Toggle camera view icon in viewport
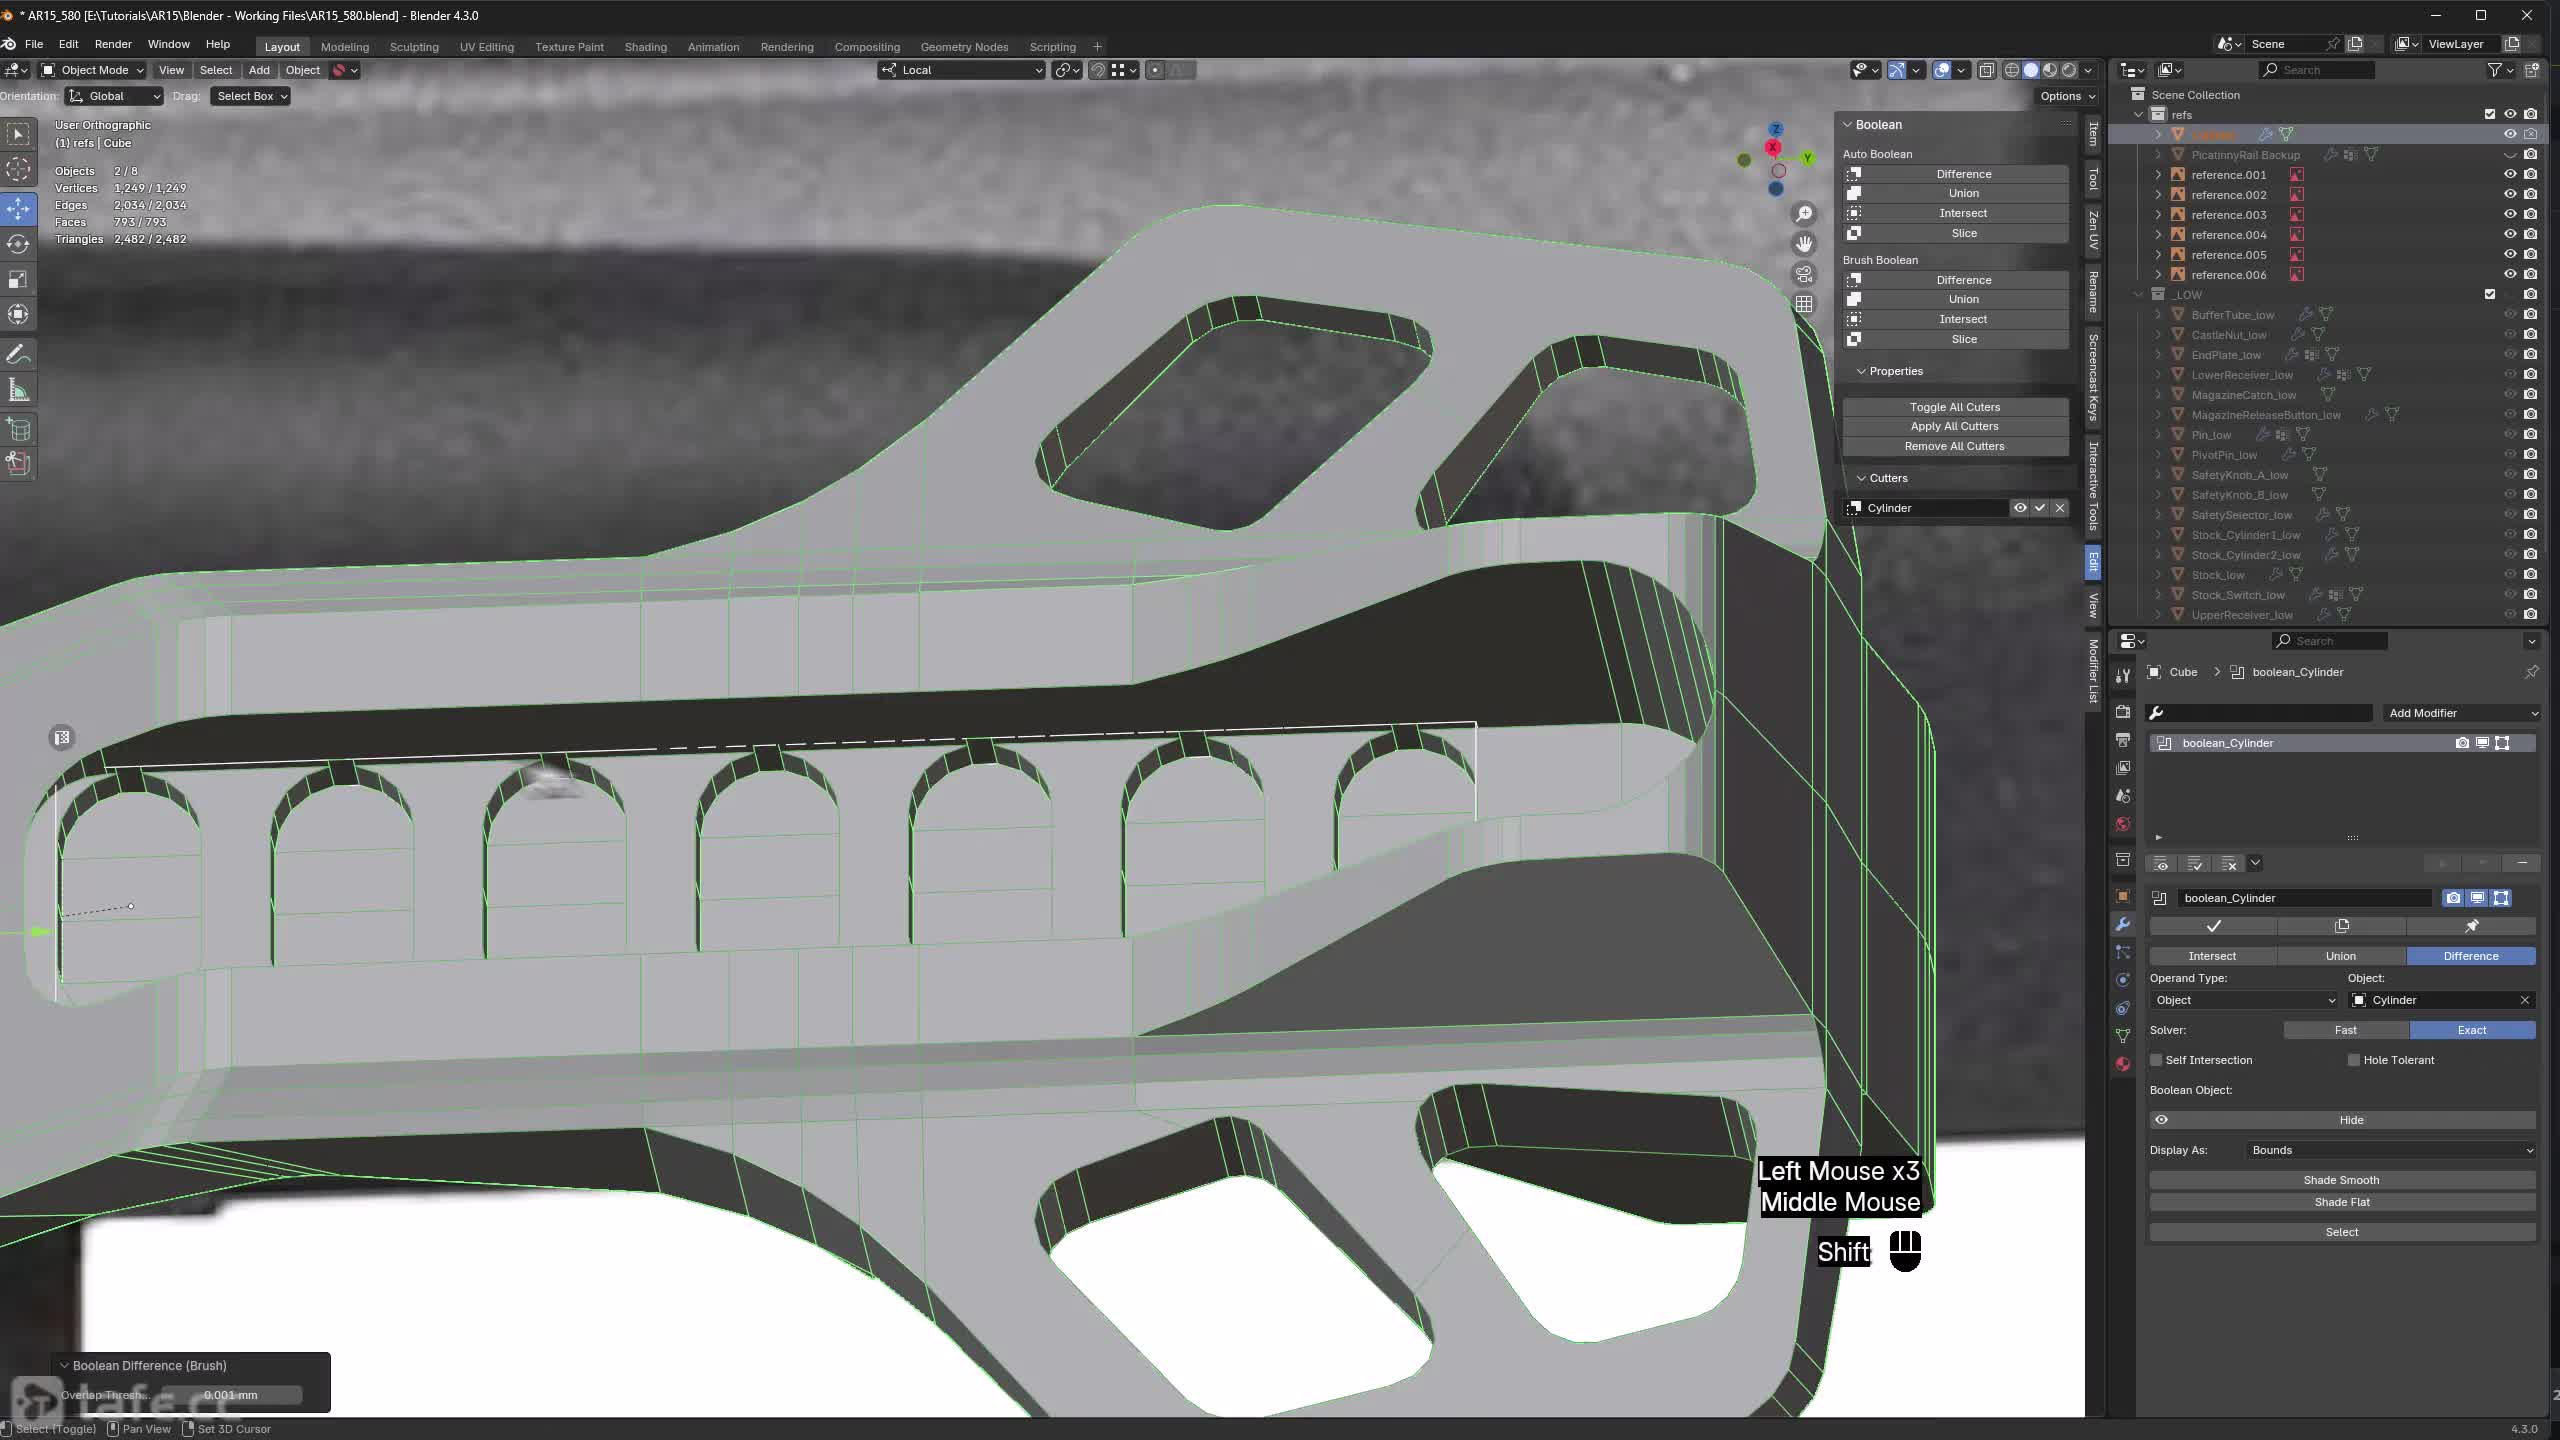 tap(1804, 274)
